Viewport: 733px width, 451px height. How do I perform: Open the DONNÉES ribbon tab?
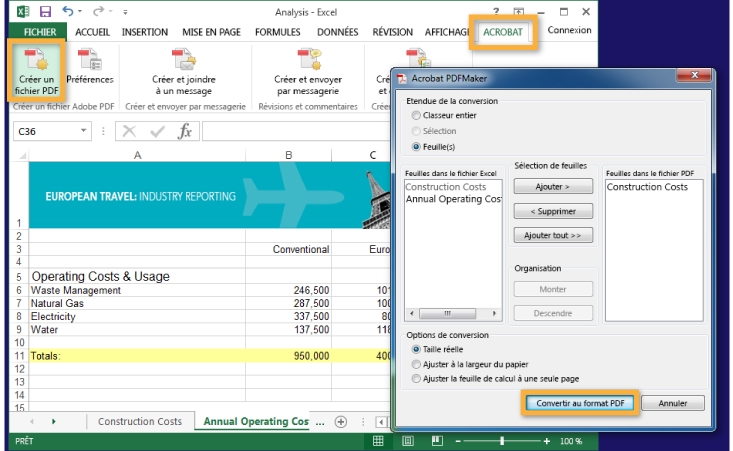coord(337,32)
